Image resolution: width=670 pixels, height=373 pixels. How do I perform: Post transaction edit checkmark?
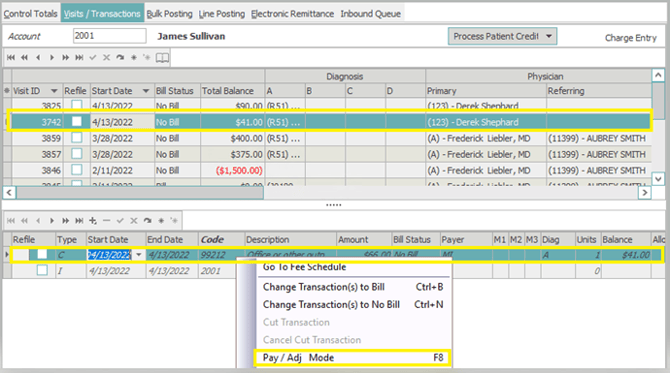pyautogui.click(x=120, y=220)
